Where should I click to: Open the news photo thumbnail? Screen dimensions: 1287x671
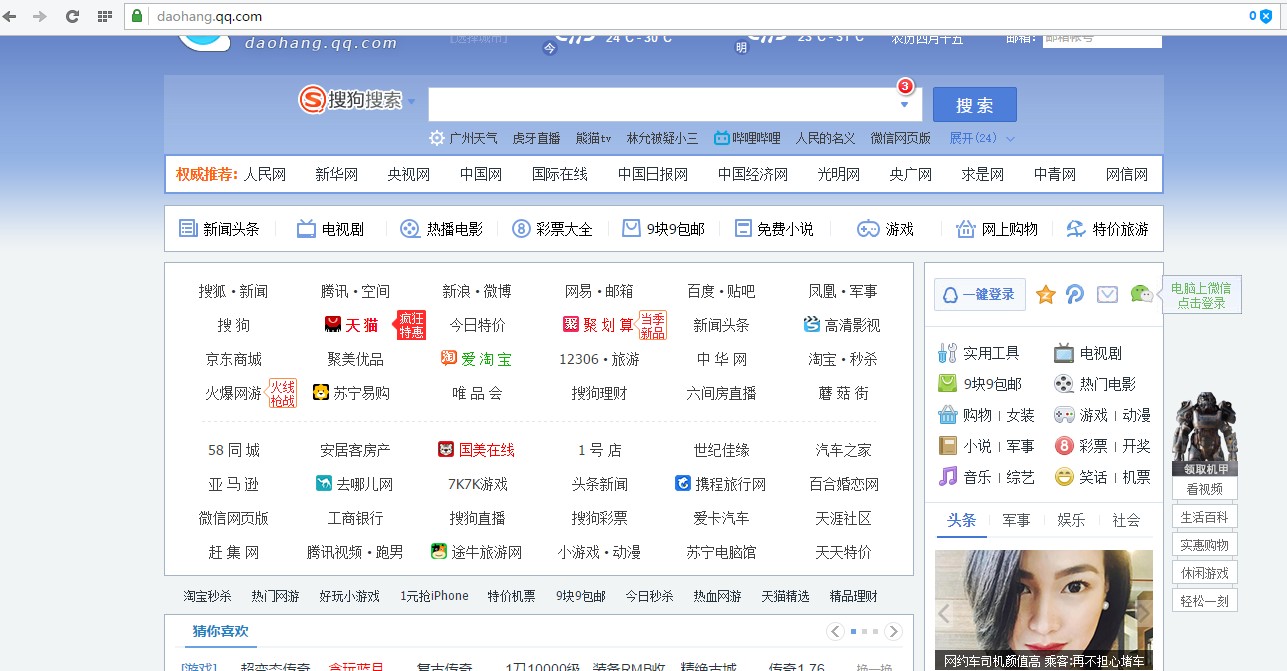click(x=1044, y=610)
